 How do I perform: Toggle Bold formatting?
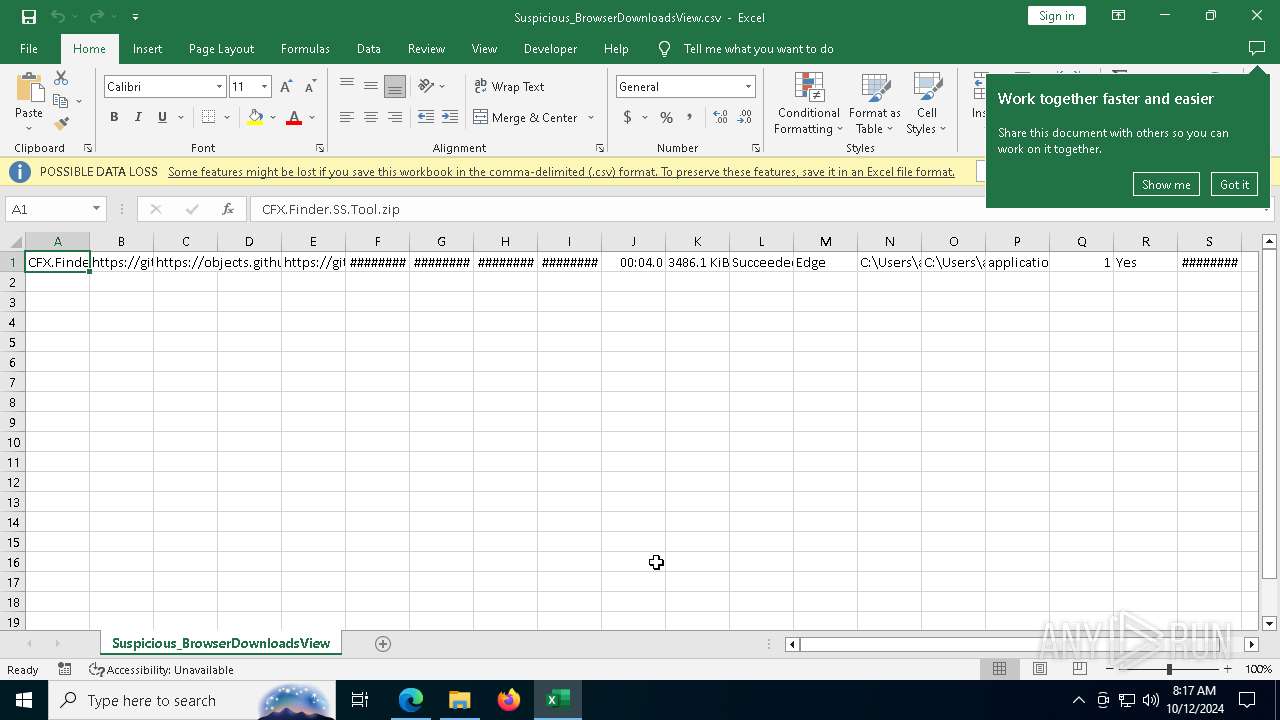coord(114,117)
